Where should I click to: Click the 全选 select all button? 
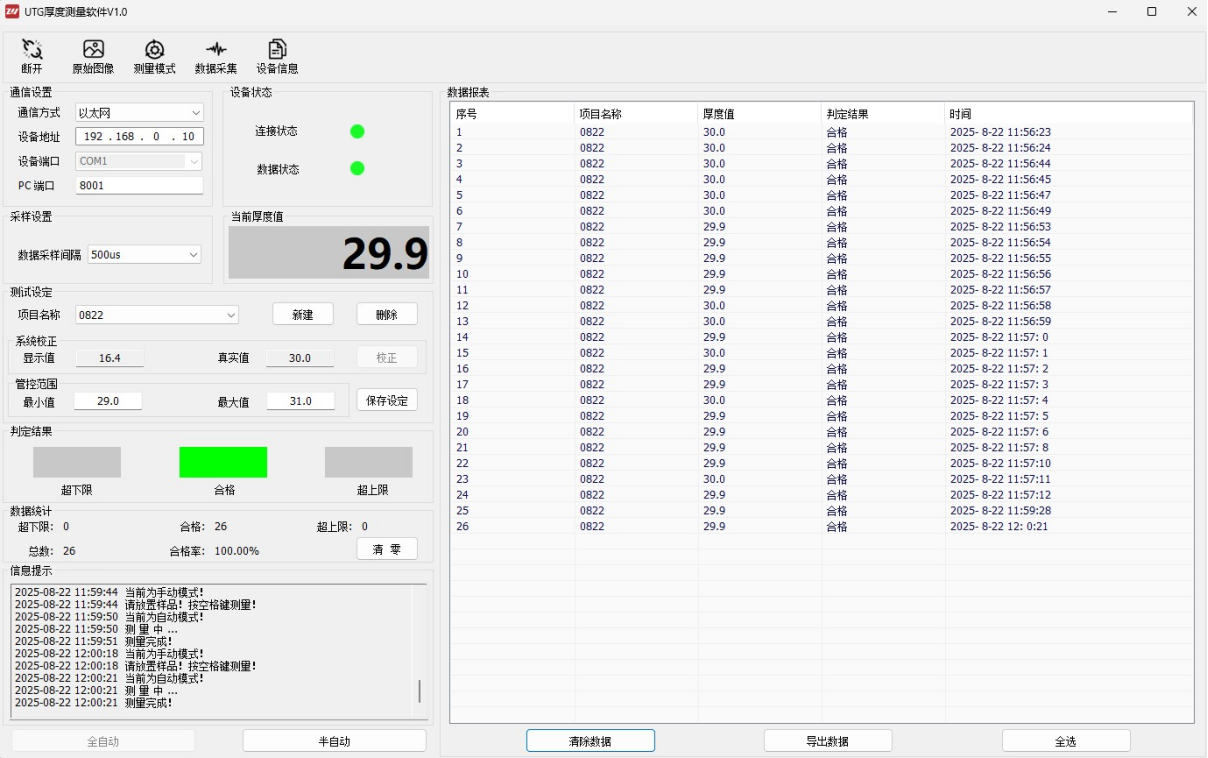[x=1065, y=741]
